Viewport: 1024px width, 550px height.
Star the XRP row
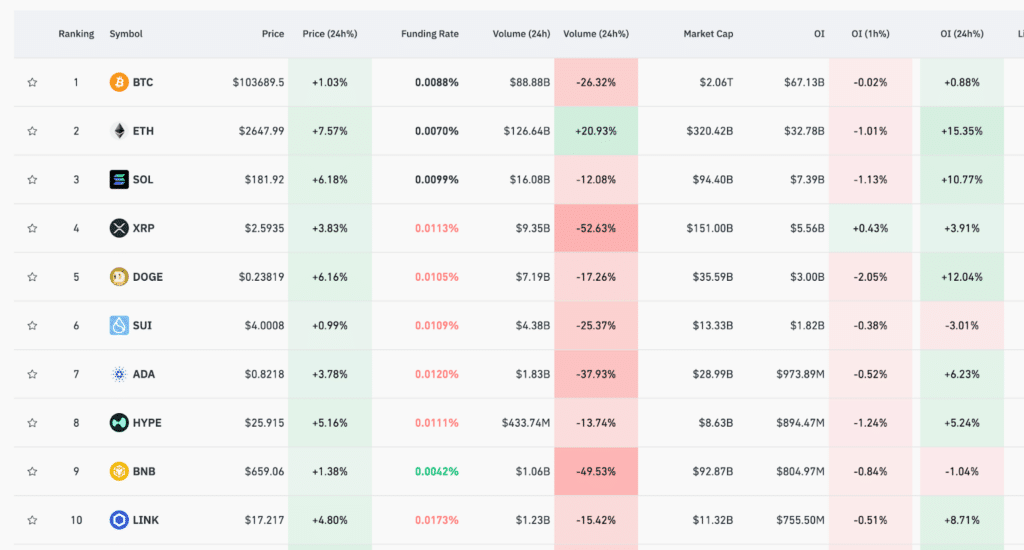pyautogui.click(x=32, y=229)
